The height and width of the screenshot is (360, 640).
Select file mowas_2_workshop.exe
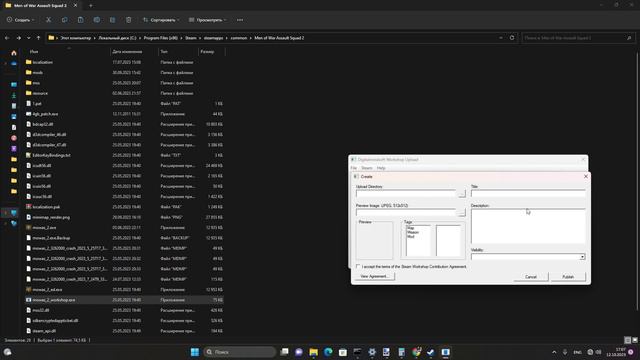click(x=54, y=300)
